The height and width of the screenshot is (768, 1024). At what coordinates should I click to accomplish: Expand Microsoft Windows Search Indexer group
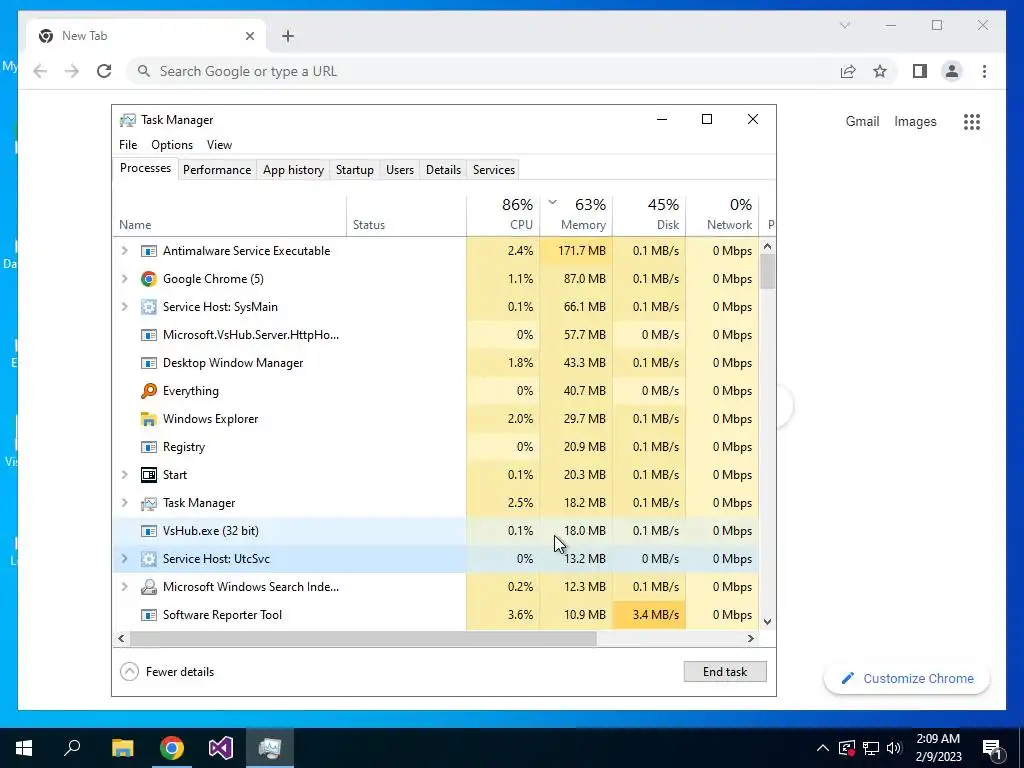pyautogui.click(x=124, y=586)
